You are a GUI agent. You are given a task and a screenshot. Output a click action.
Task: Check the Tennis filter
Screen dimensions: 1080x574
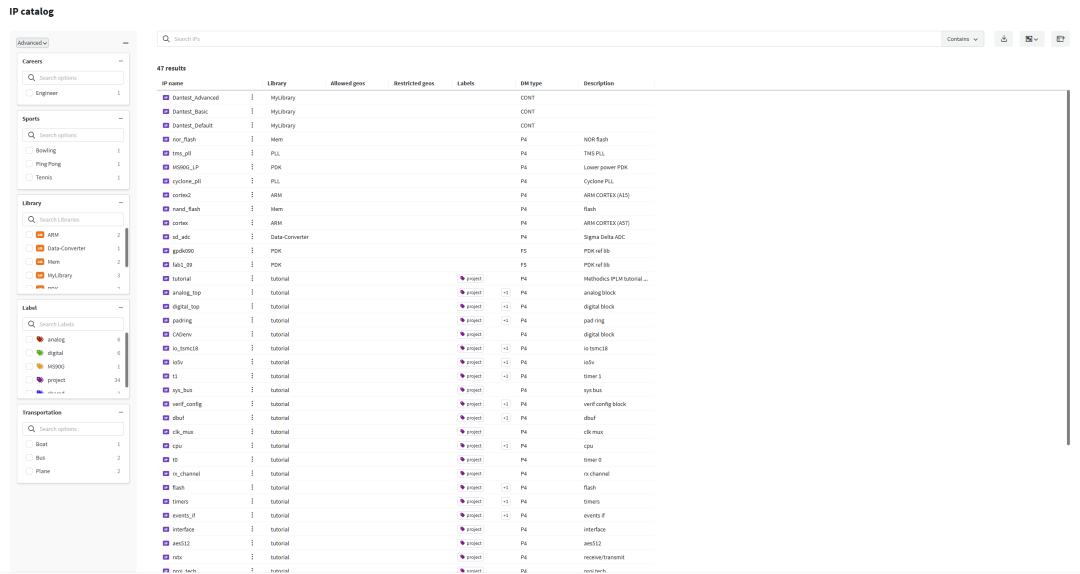(x=29, y=177)
